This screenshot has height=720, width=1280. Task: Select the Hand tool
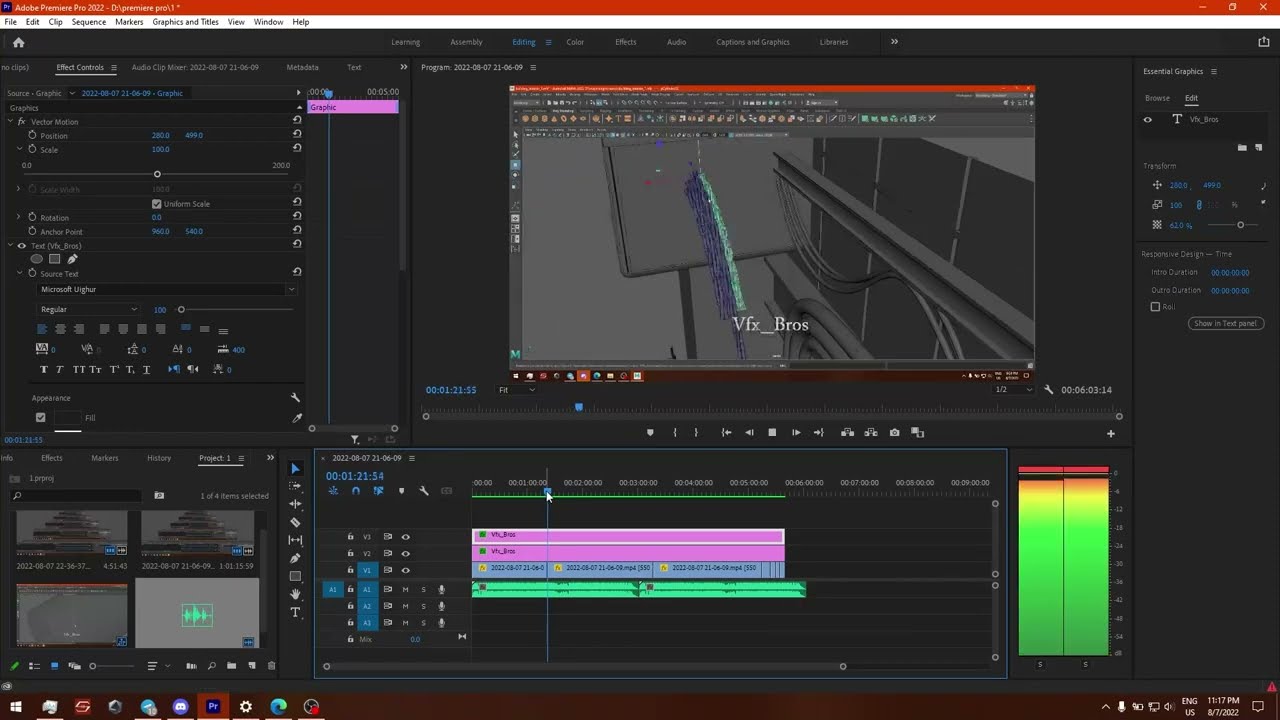295,594
